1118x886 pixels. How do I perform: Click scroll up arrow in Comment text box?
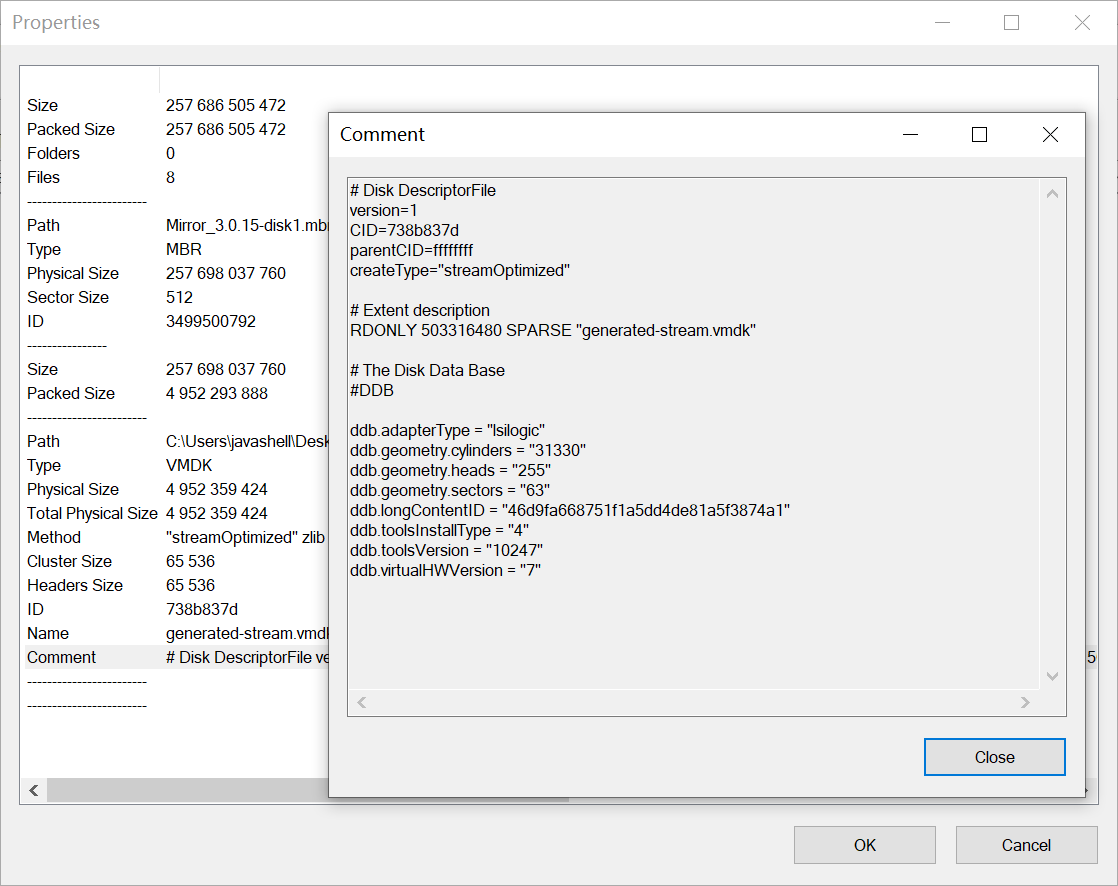click(1052, 194)
